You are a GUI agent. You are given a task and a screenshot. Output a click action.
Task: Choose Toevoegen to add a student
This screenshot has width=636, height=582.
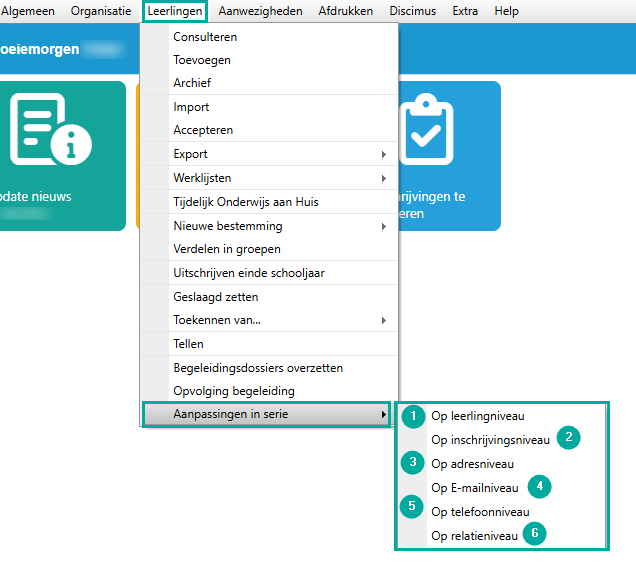202,60
